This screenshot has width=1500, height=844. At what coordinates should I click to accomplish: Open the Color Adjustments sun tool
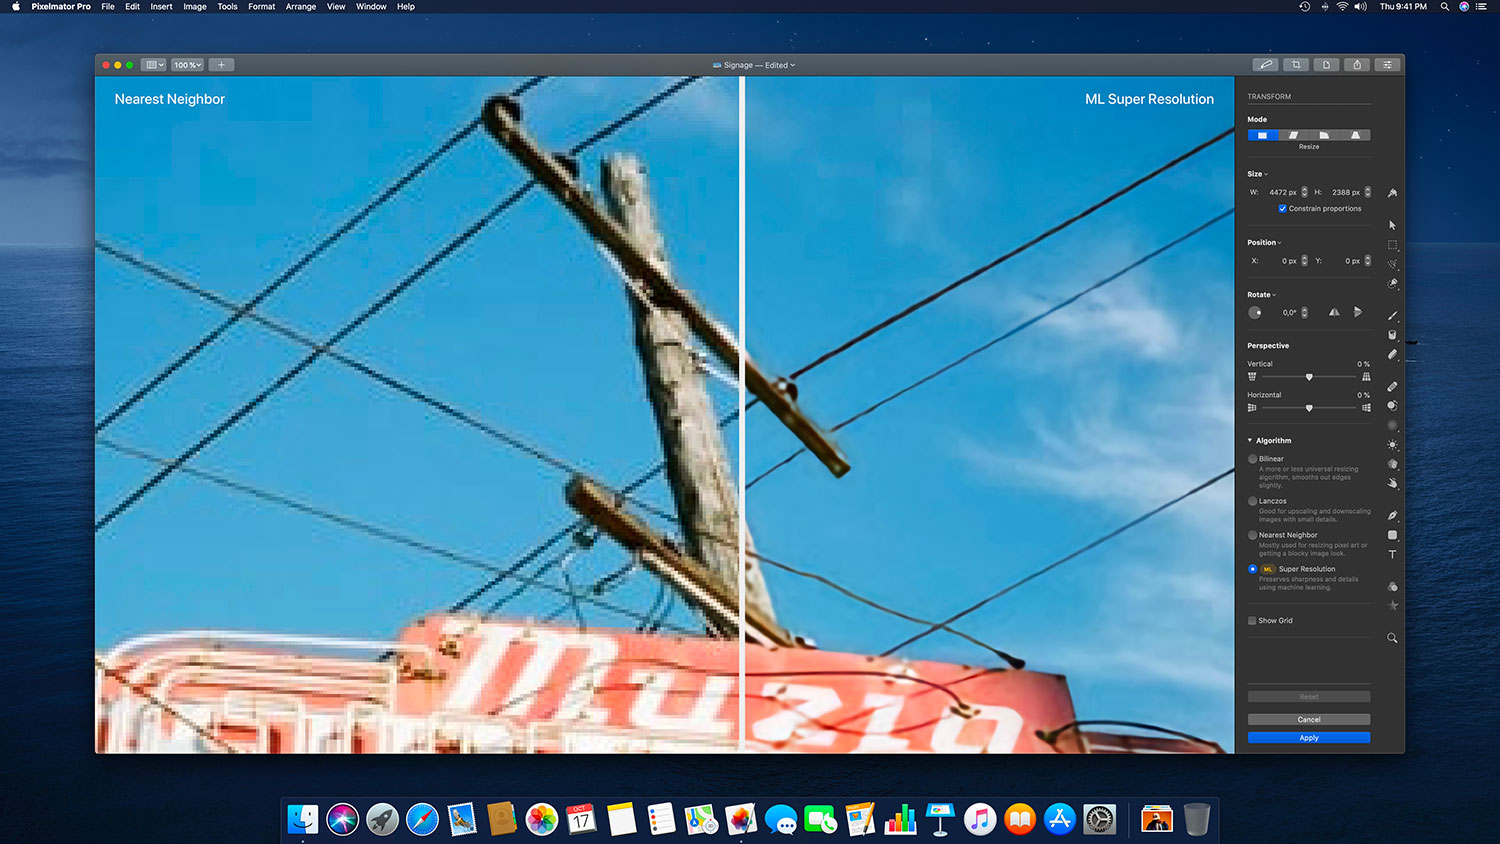1392,445
